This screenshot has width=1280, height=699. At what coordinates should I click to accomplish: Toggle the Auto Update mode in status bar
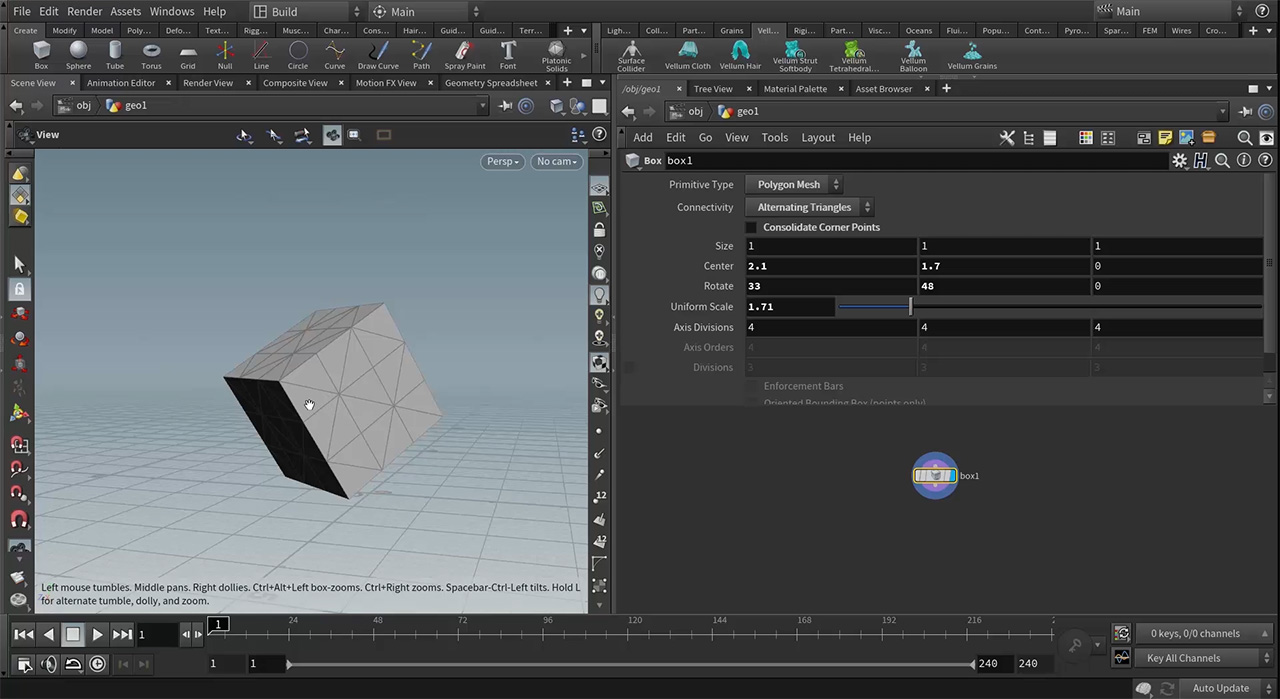(1220, 688)
